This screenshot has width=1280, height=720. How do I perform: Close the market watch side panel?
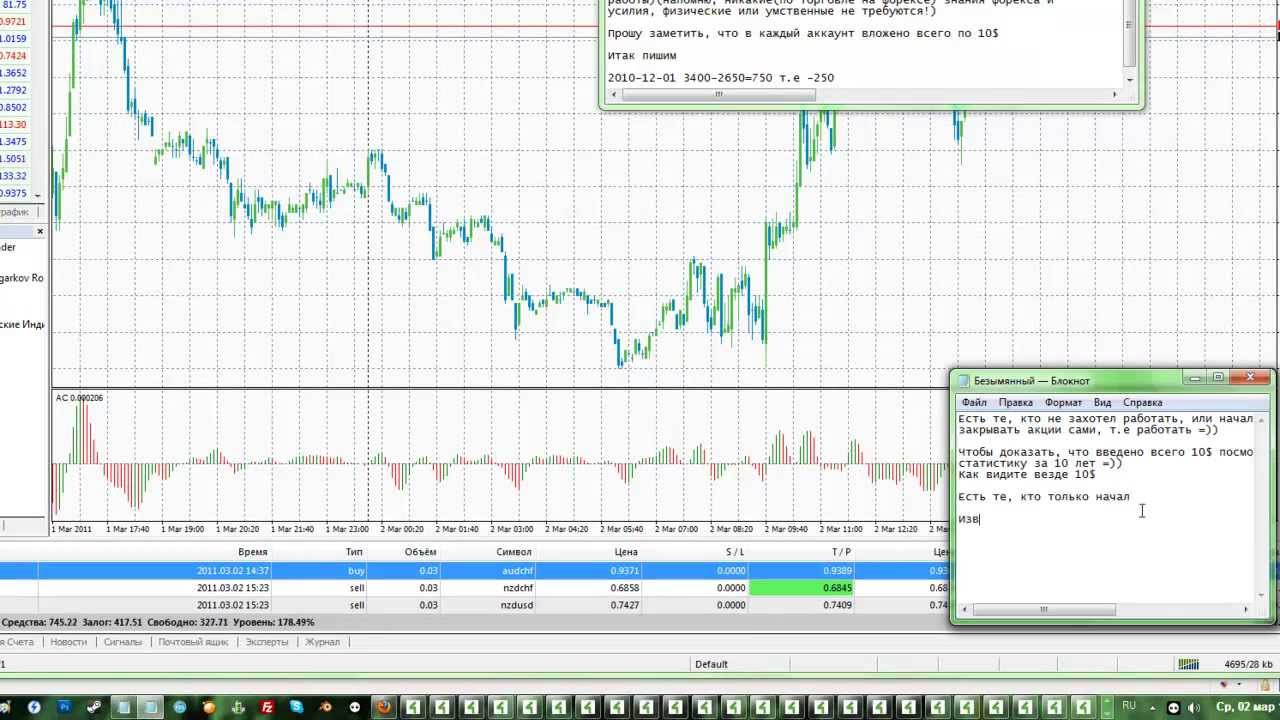40,231
